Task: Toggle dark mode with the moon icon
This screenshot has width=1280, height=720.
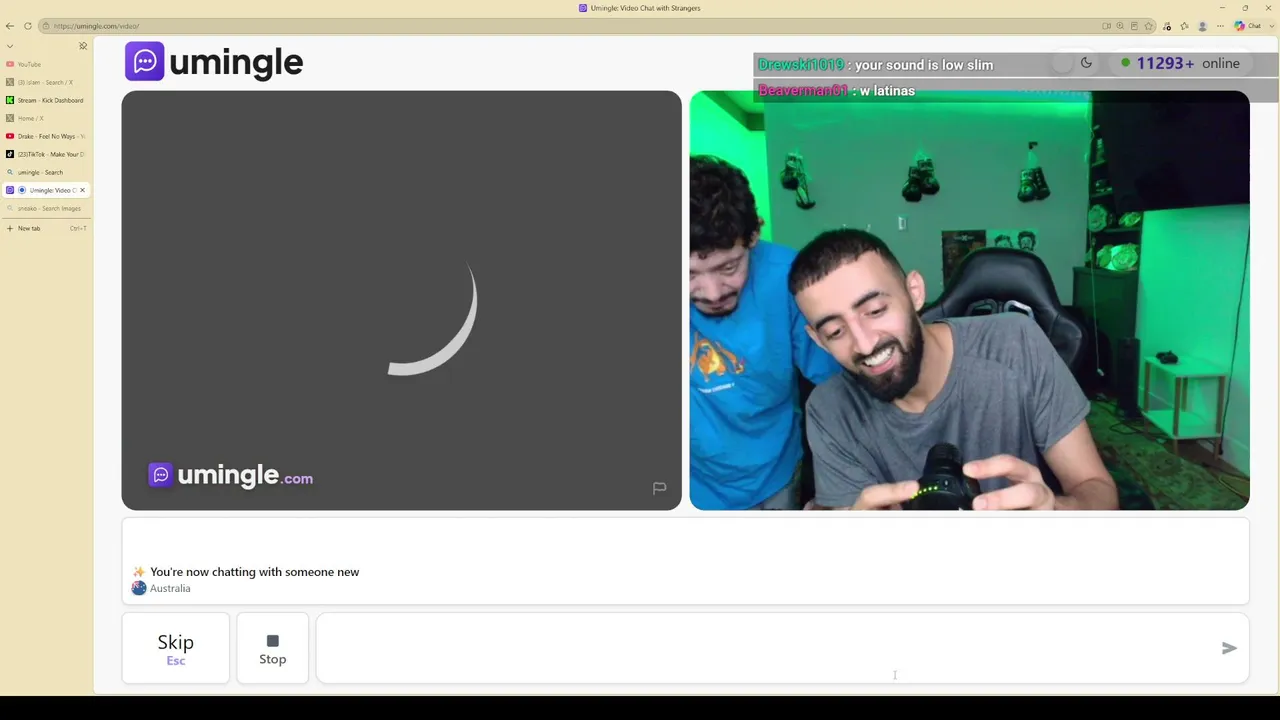Action: 1086,63
